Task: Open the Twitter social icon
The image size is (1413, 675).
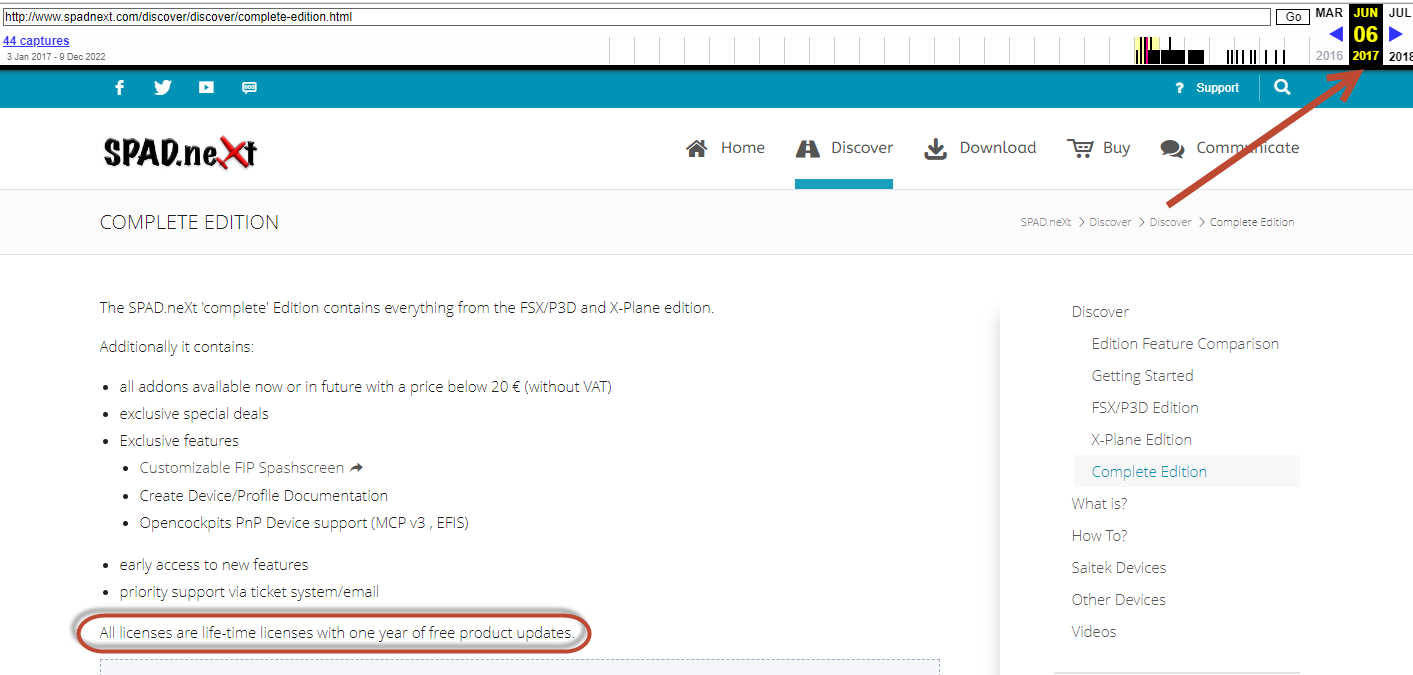Action: [163, 88]
